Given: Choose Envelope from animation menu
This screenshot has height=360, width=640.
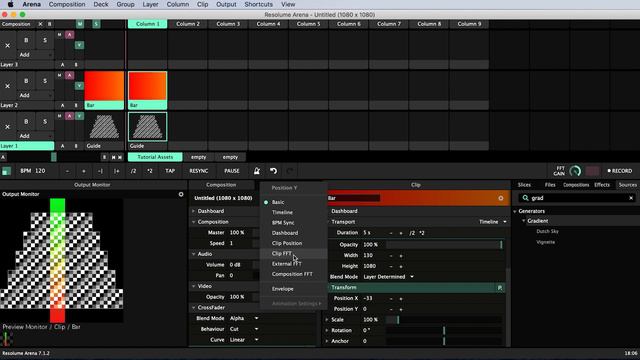Looking at the screenshot, I should click(x=282, y=289).
